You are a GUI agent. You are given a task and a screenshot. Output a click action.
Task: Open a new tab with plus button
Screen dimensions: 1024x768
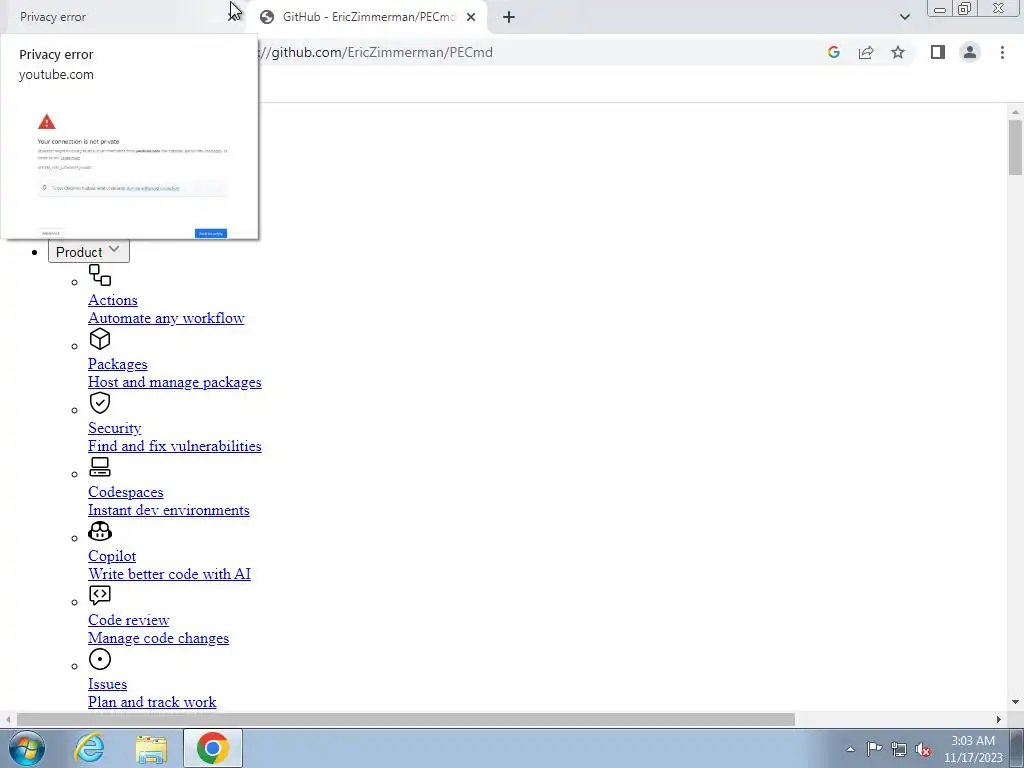point(509,17)
